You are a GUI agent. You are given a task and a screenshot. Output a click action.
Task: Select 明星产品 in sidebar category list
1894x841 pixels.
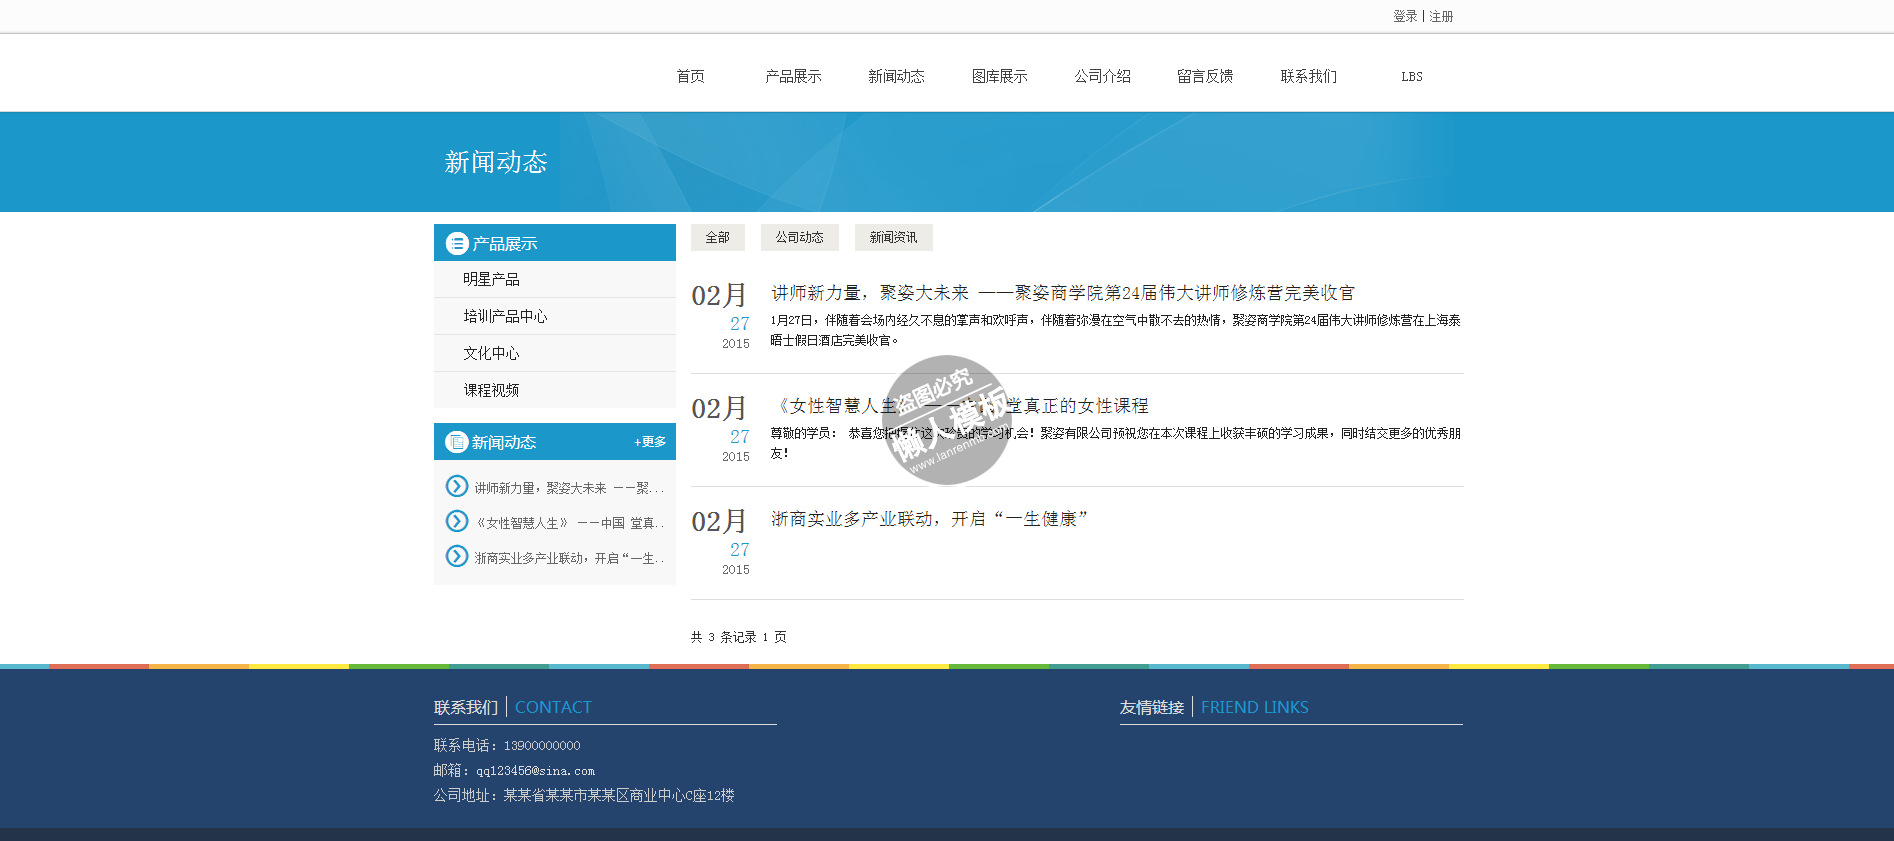tap(491, 279)
